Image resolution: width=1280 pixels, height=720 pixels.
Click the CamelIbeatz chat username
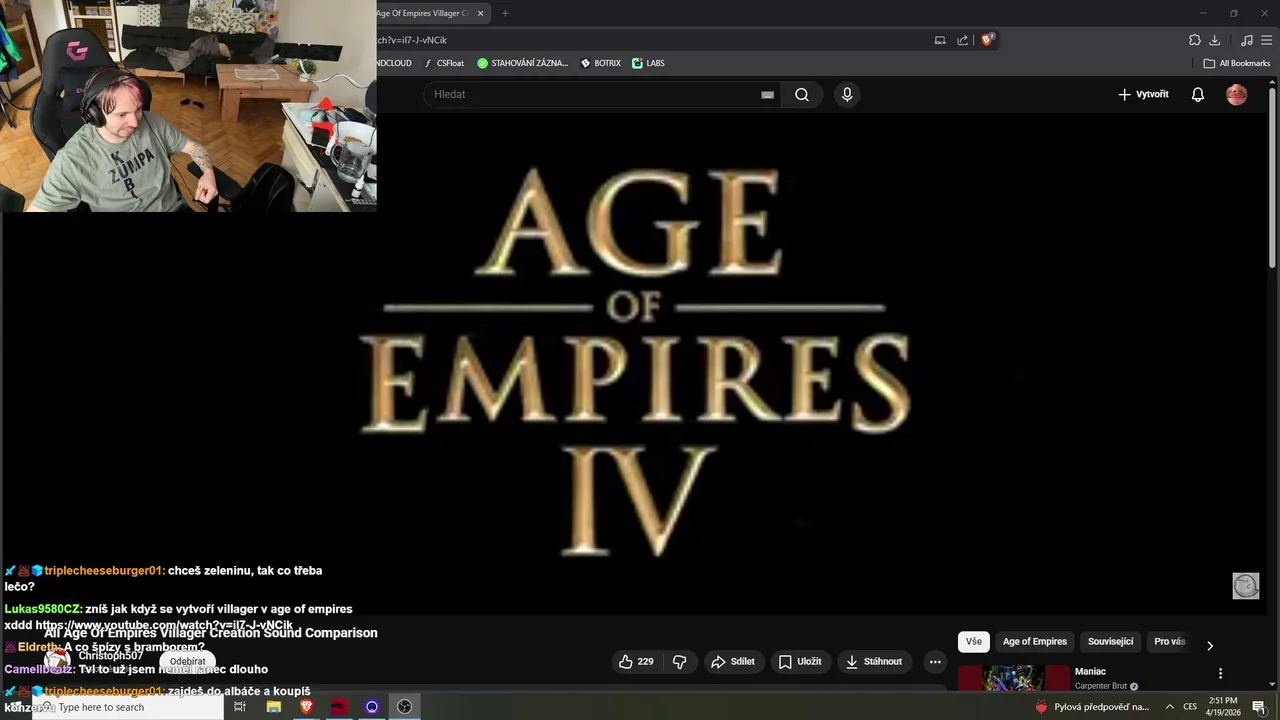[x=39, y=669]
